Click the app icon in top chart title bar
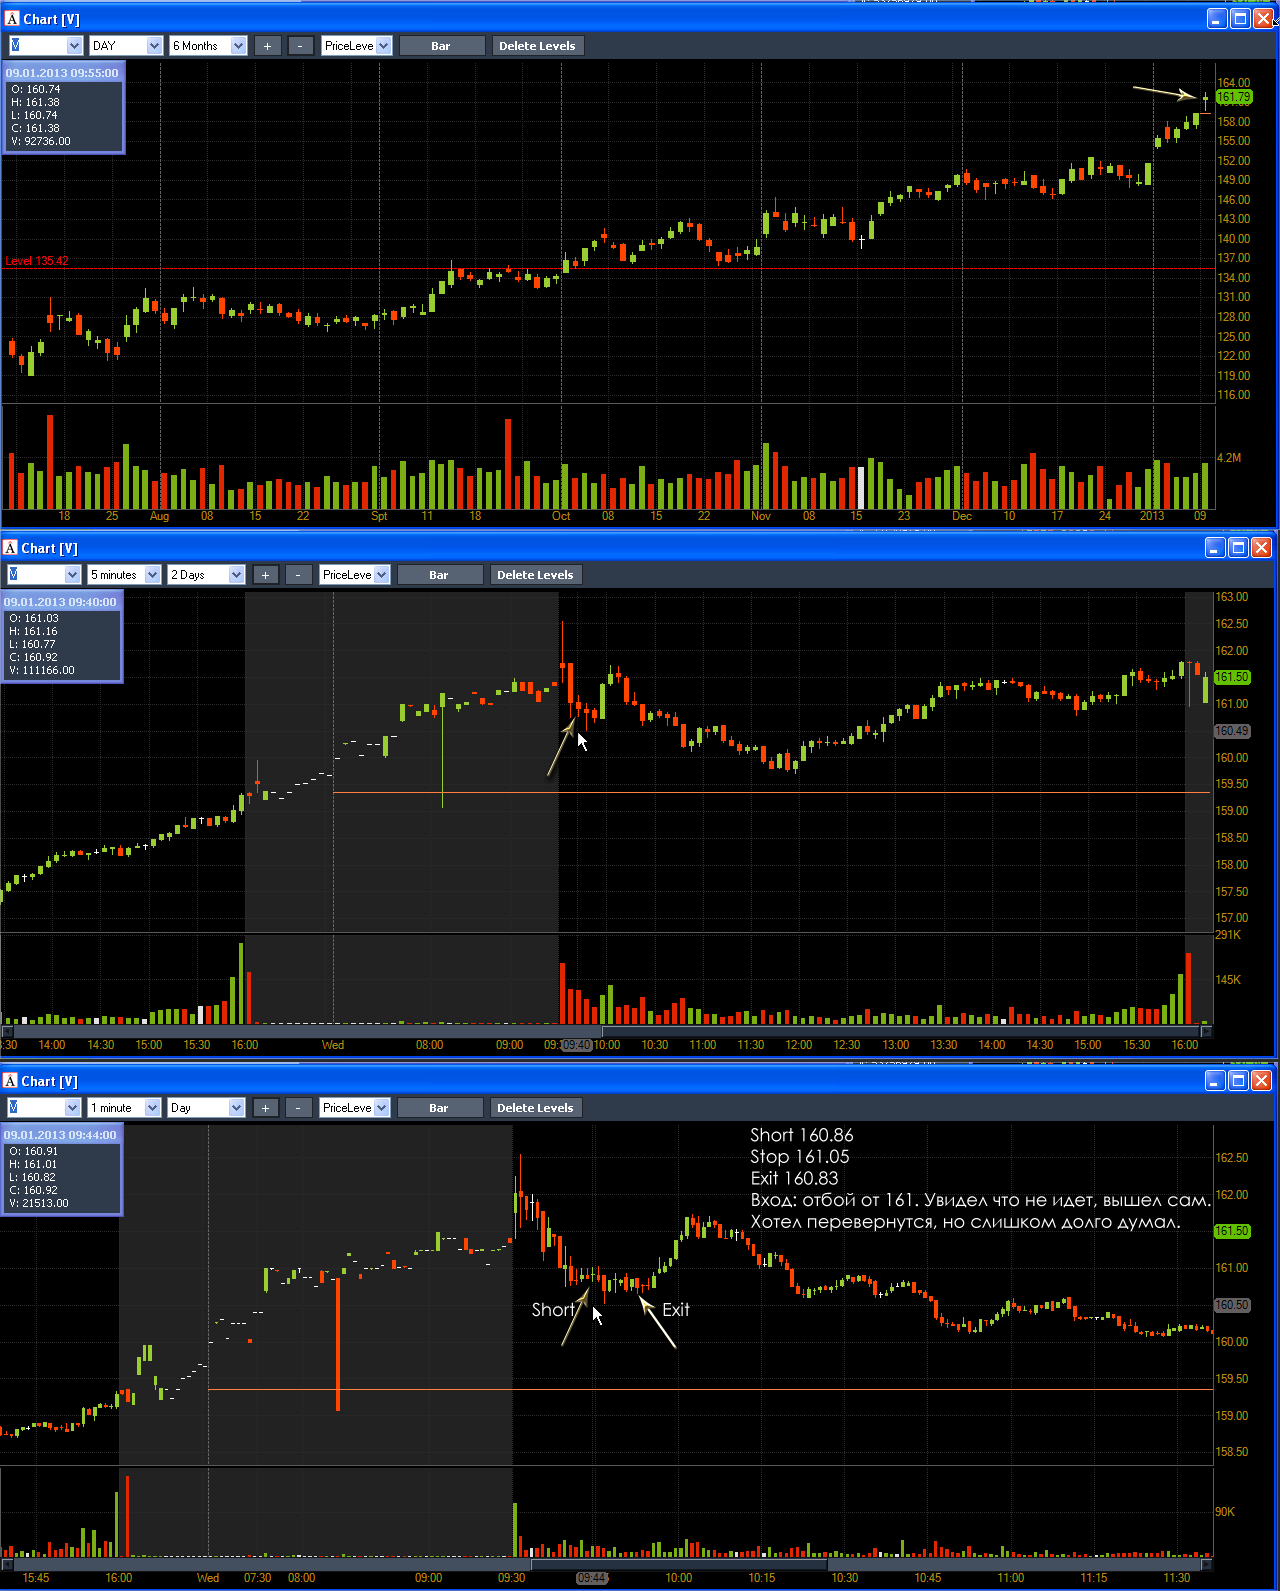This screenshot has width=1280, height=1591. (12, 19)
